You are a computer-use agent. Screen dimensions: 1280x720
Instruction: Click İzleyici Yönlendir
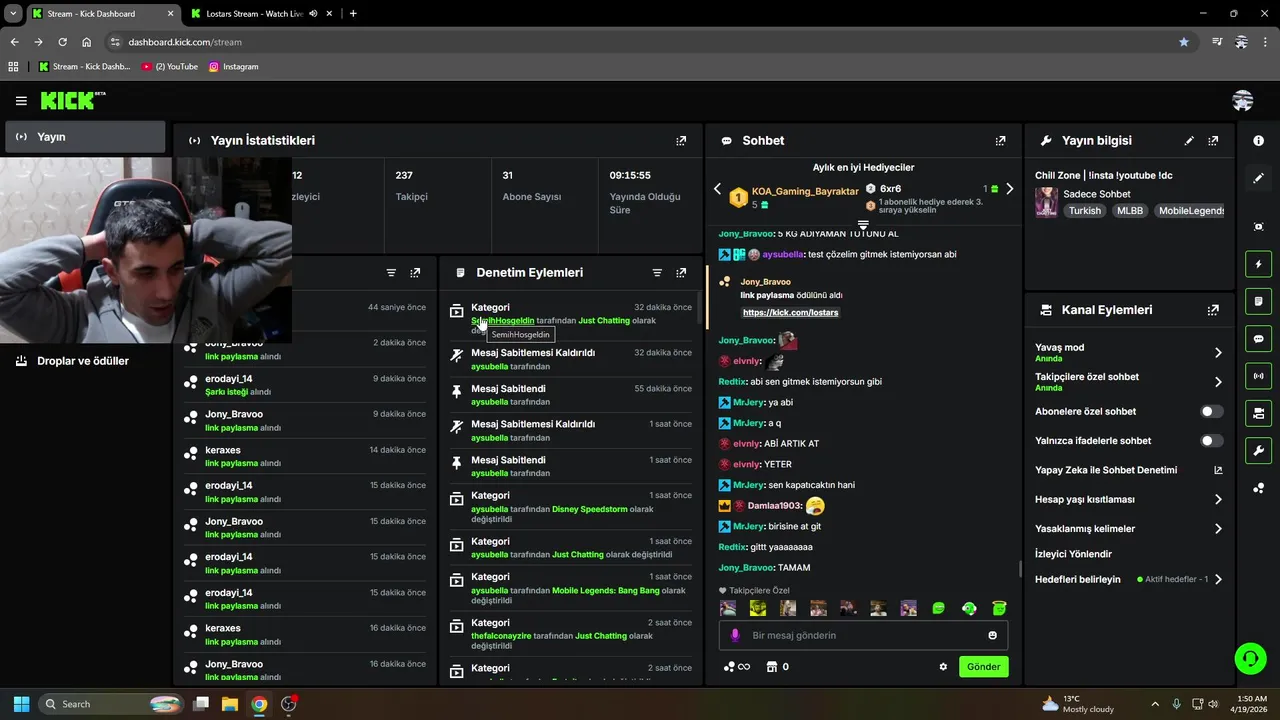tap(1073, 554)
